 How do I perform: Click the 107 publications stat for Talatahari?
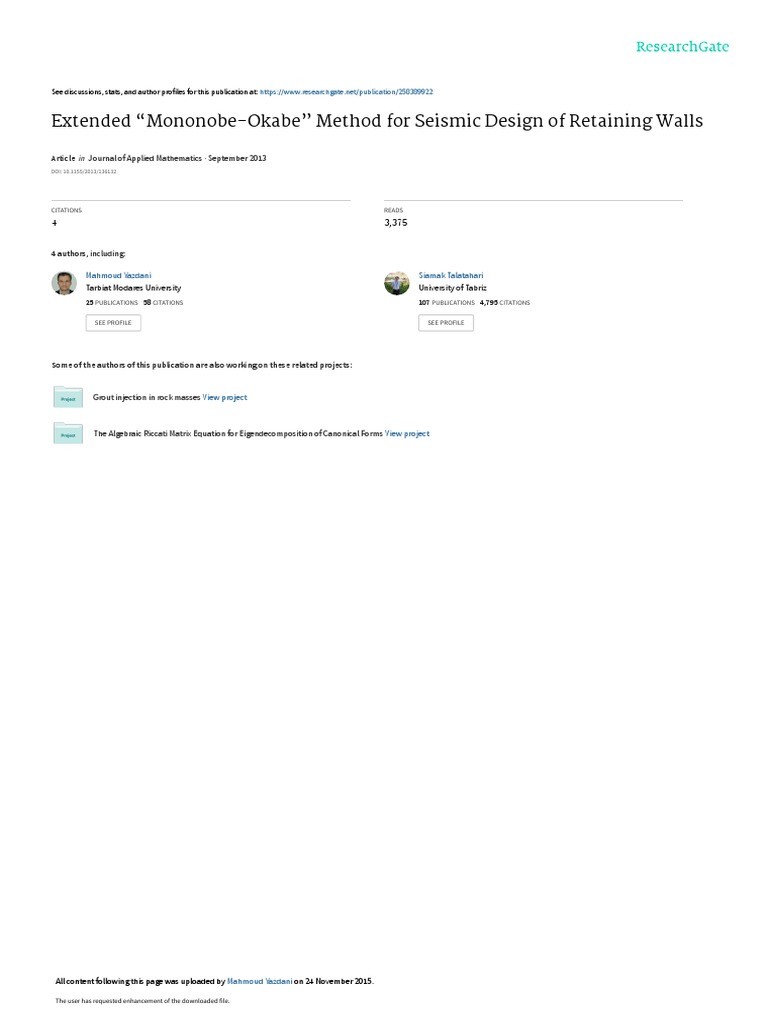[447, 303]
